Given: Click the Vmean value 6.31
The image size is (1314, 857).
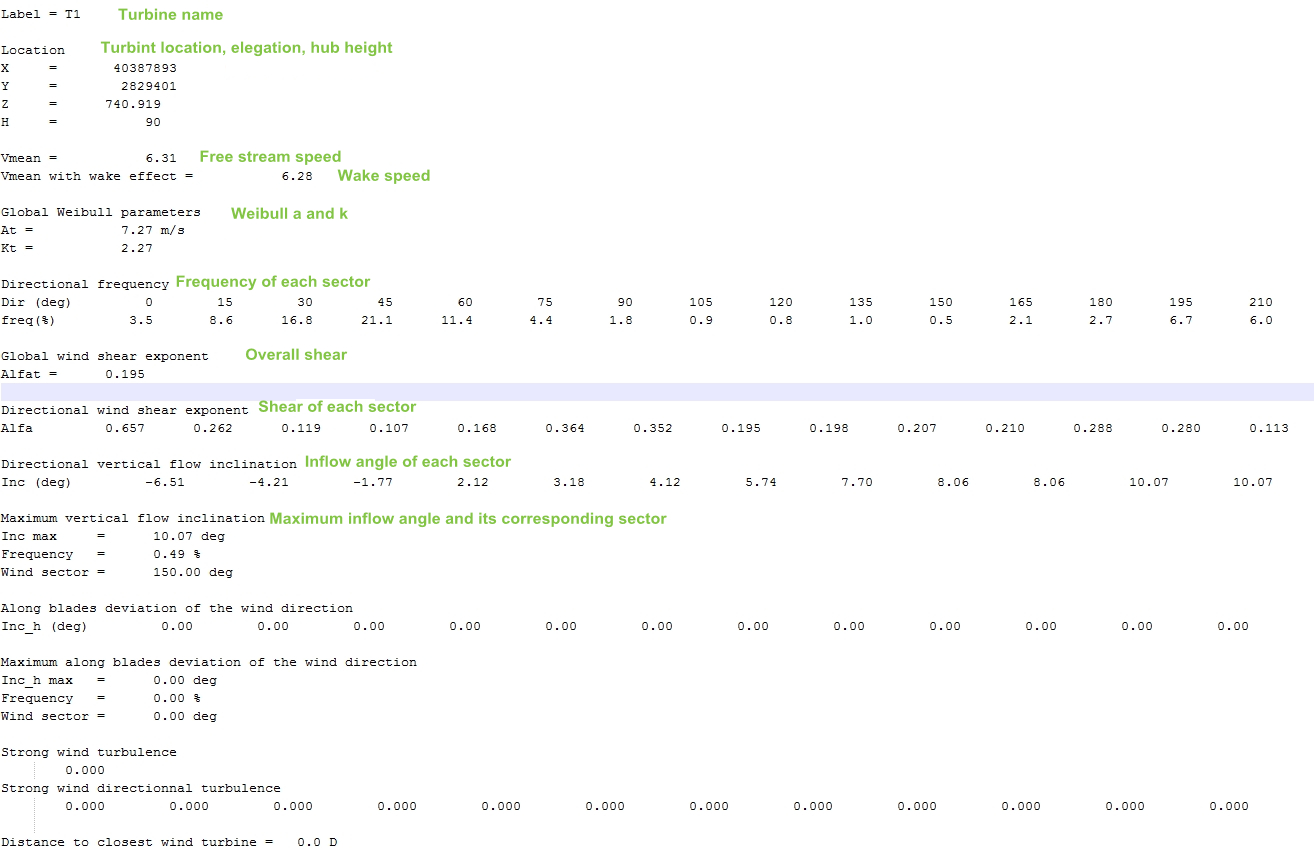Looking at the screenshot, I should [x=161, y=158].
